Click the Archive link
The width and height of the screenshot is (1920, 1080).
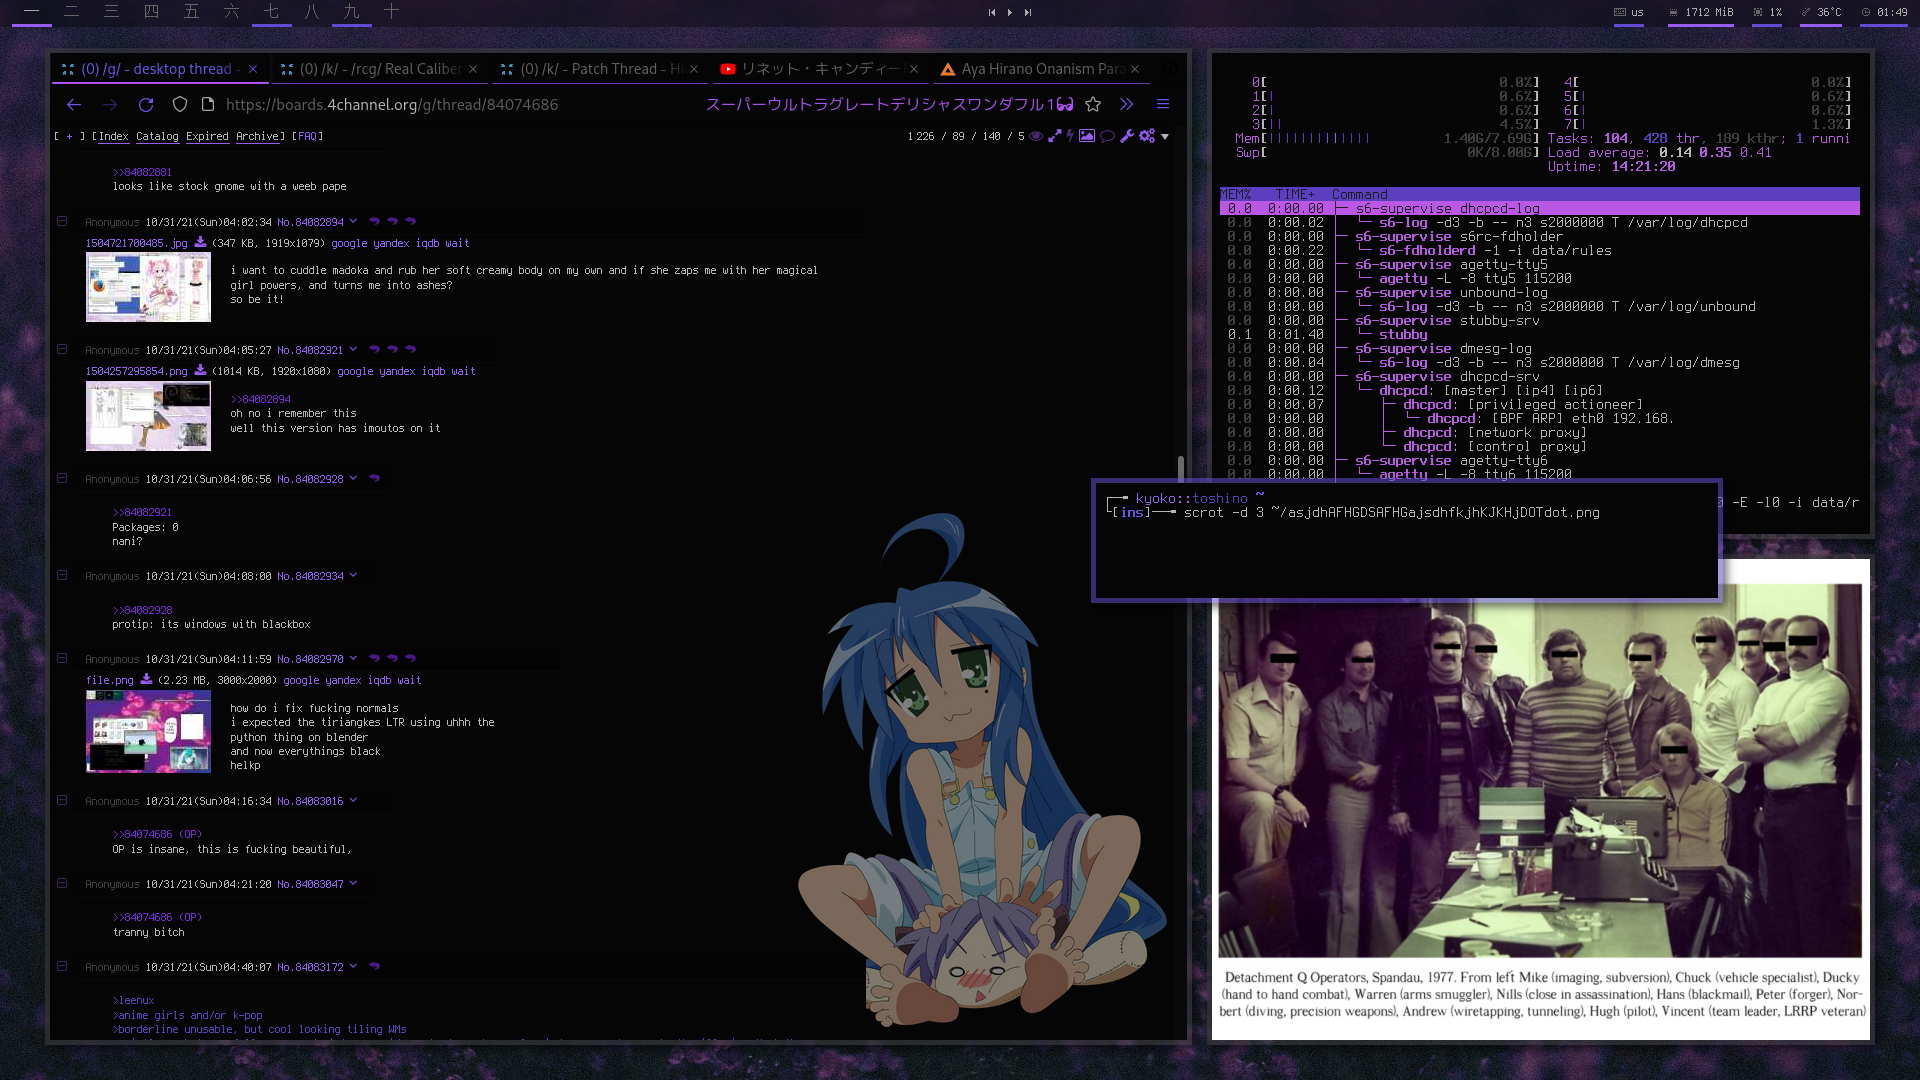tap(257, 136)
